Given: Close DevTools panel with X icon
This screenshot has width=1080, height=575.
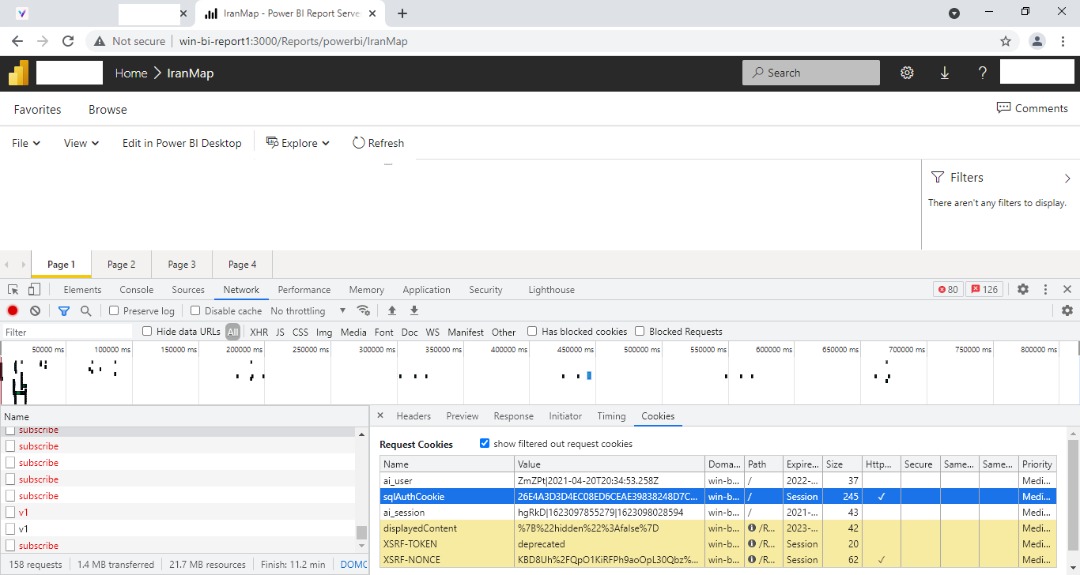Looking at the screenshot, I should (x=1067, y=289).
